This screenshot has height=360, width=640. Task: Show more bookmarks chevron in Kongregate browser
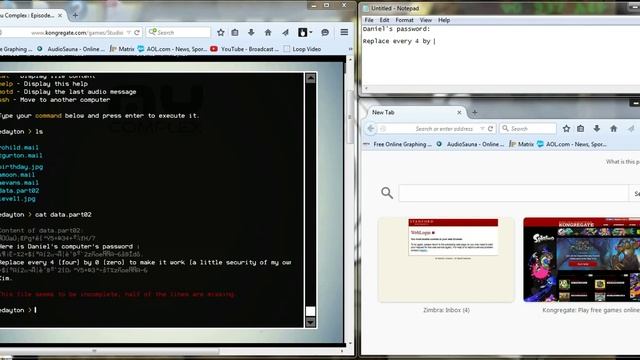pos(350,49)
